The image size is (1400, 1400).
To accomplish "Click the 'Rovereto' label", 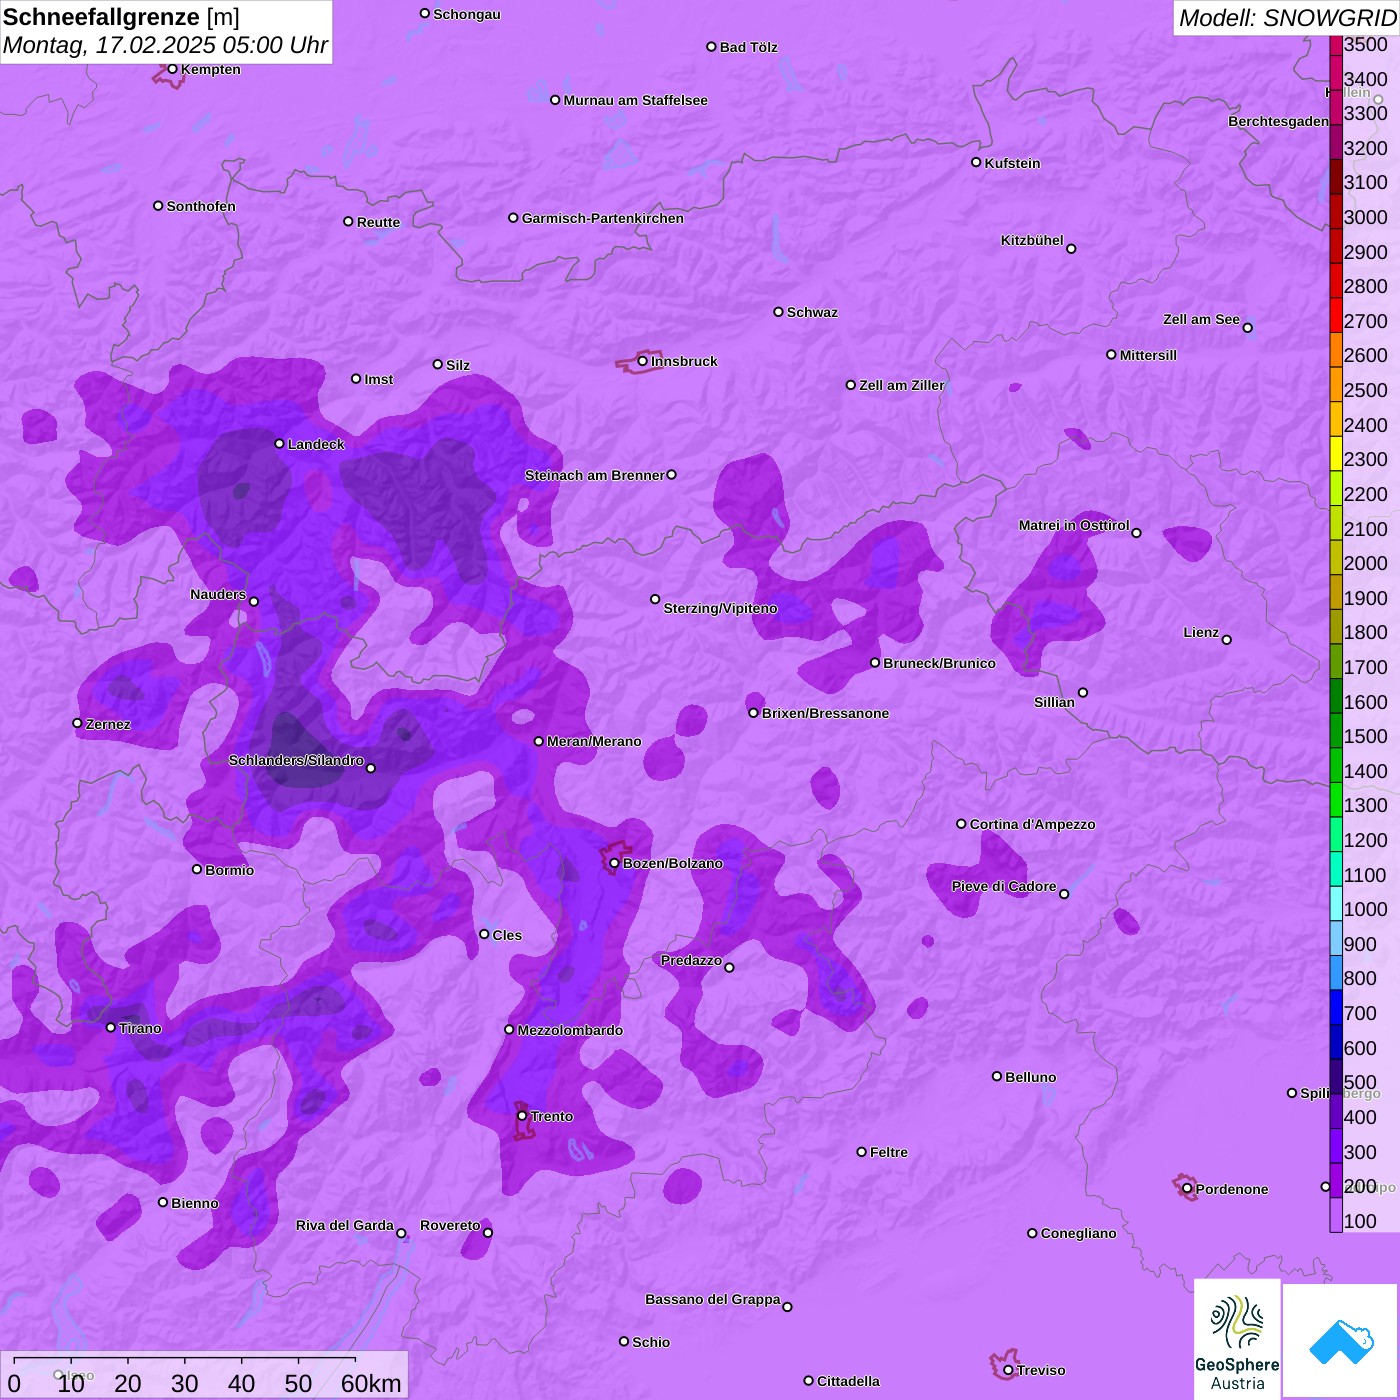I will (450, 1225).
